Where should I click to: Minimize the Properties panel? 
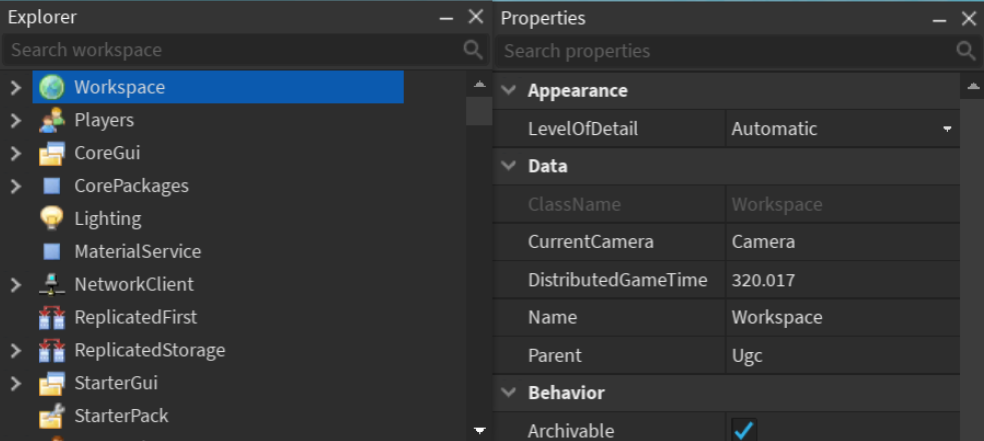pos(939,19)
